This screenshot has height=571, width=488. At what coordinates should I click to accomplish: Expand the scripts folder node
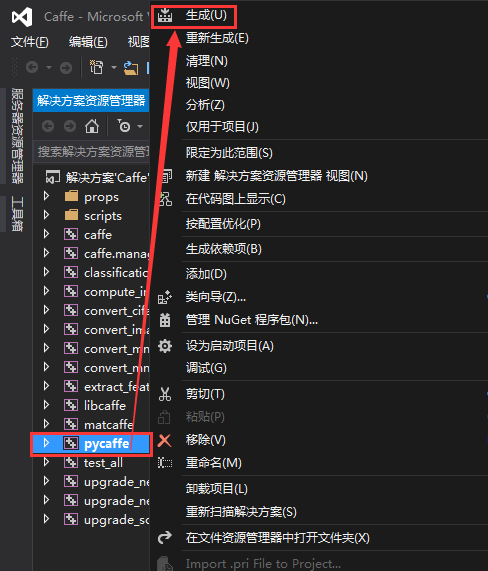[46, 215]
